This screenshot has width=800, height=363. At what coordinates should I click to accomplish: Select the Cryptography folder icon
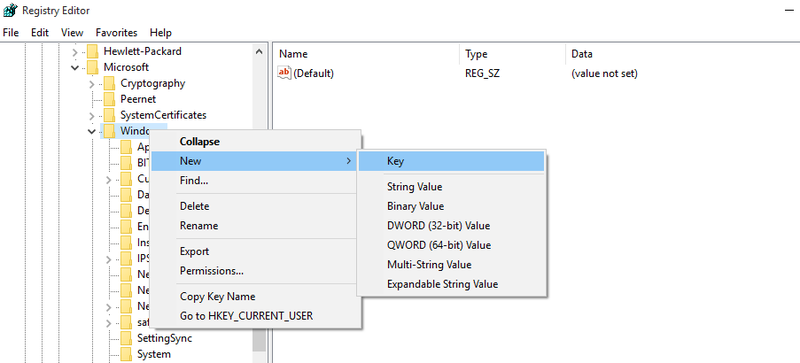tap(109, 83)
